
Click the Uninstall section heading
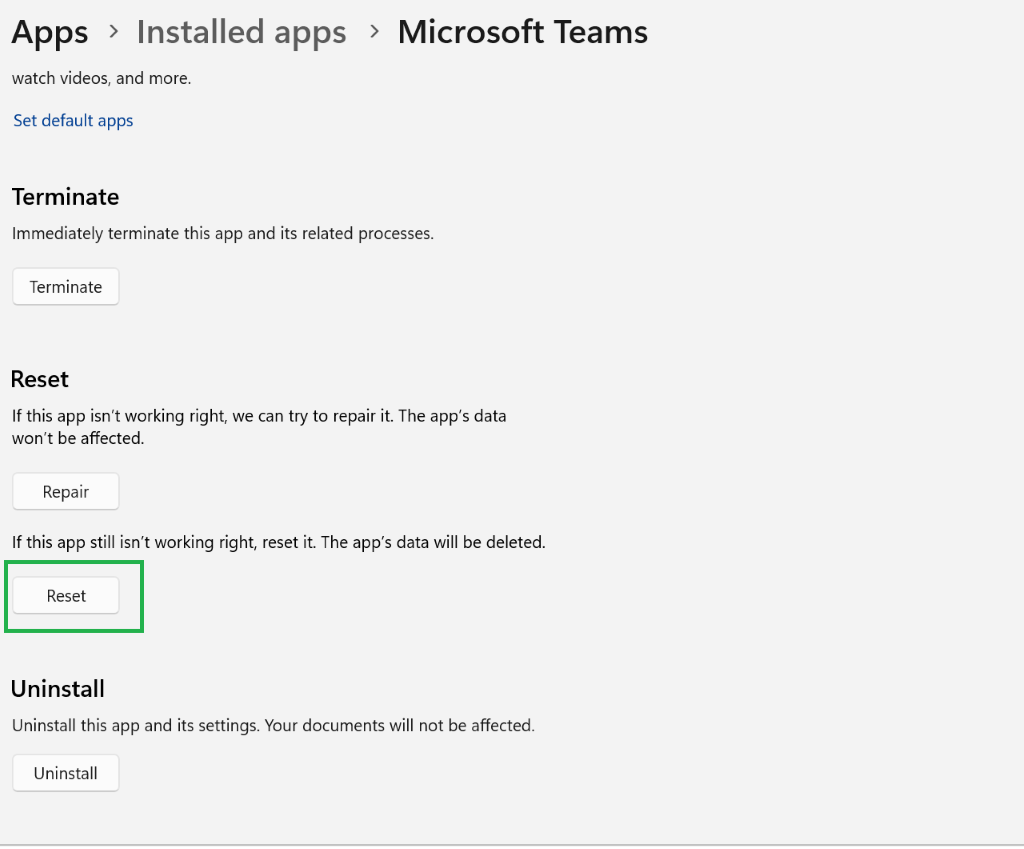click(x=58, y=688)
